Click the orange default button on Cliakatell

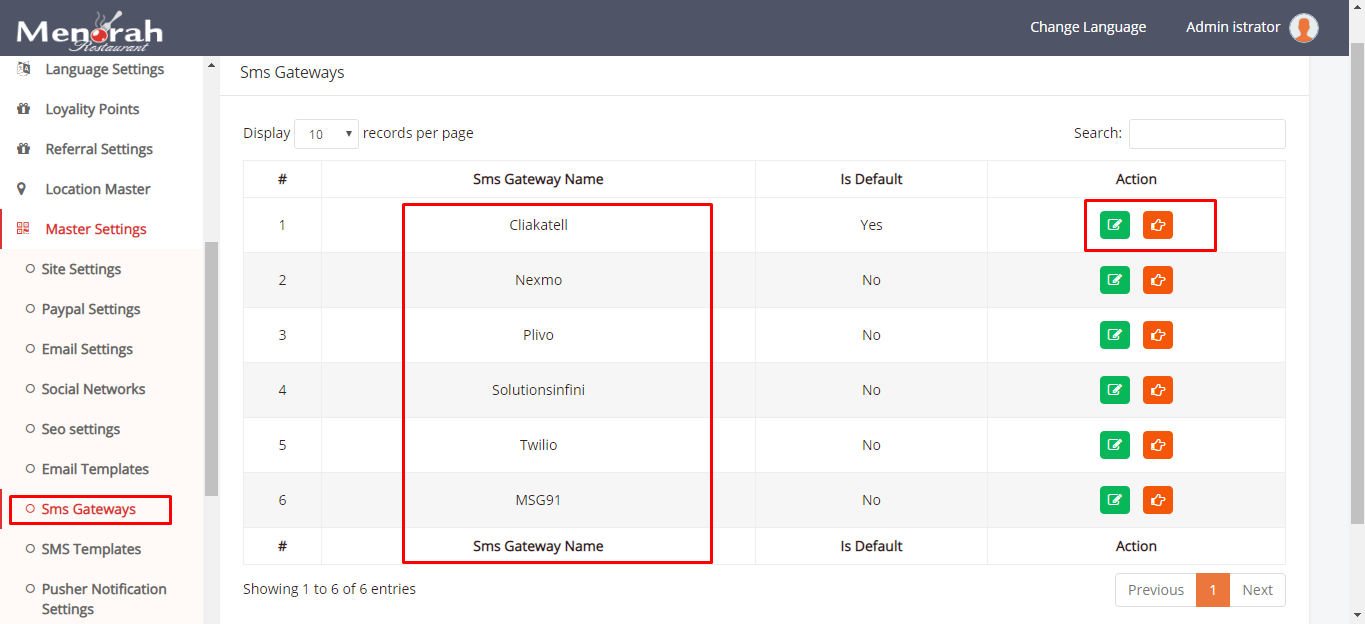click(x=1157, y=225)
